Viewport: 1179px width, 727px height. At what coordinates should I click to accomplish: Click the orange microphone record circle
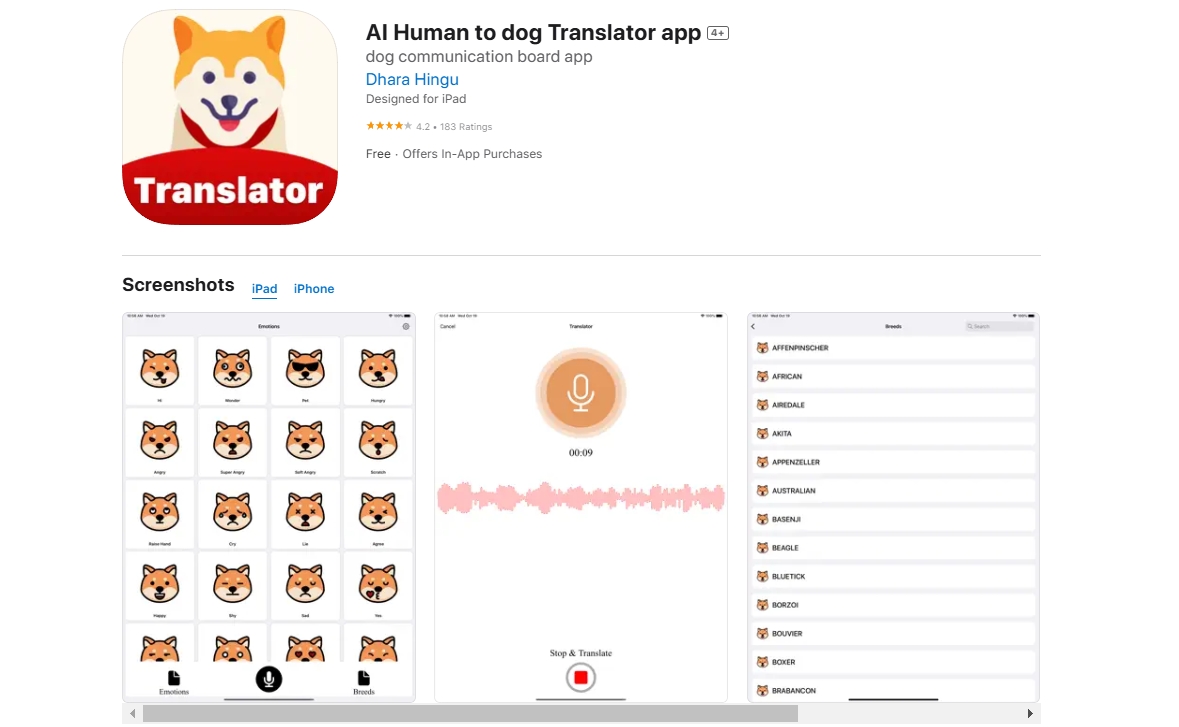point(580,392)
